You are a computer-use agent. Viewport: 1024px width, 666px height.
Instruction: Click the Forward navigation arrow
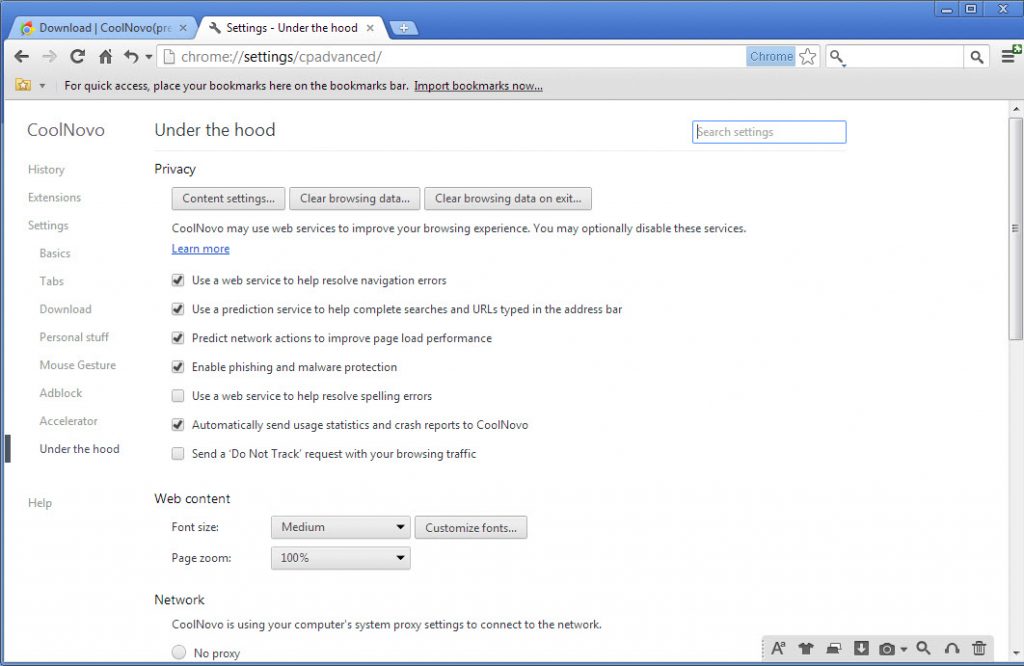click(x=50, y=57)
